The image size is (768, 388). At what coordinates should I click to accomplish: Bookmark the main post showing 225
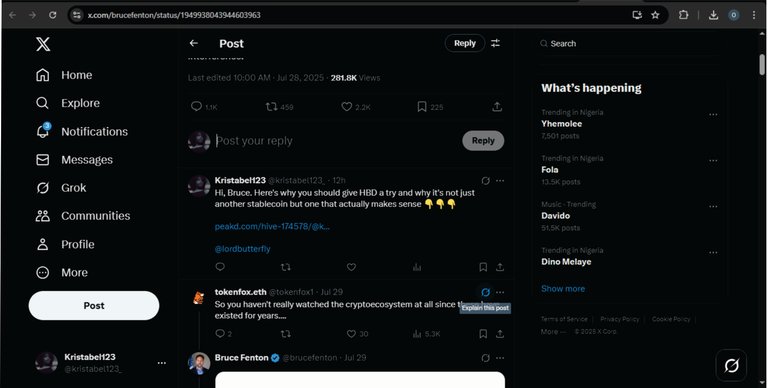422,106
